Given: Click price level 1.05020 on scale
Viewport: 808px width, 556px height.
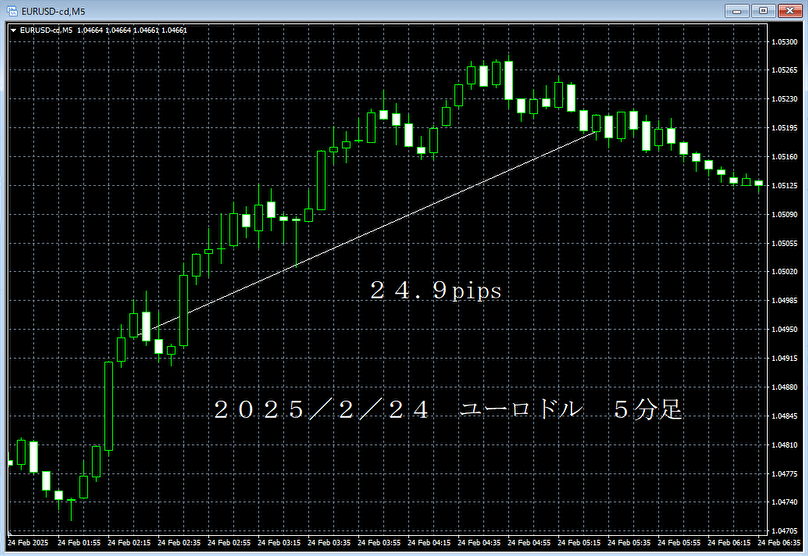Looking at the screenshot, I should [x=784, y=272].
